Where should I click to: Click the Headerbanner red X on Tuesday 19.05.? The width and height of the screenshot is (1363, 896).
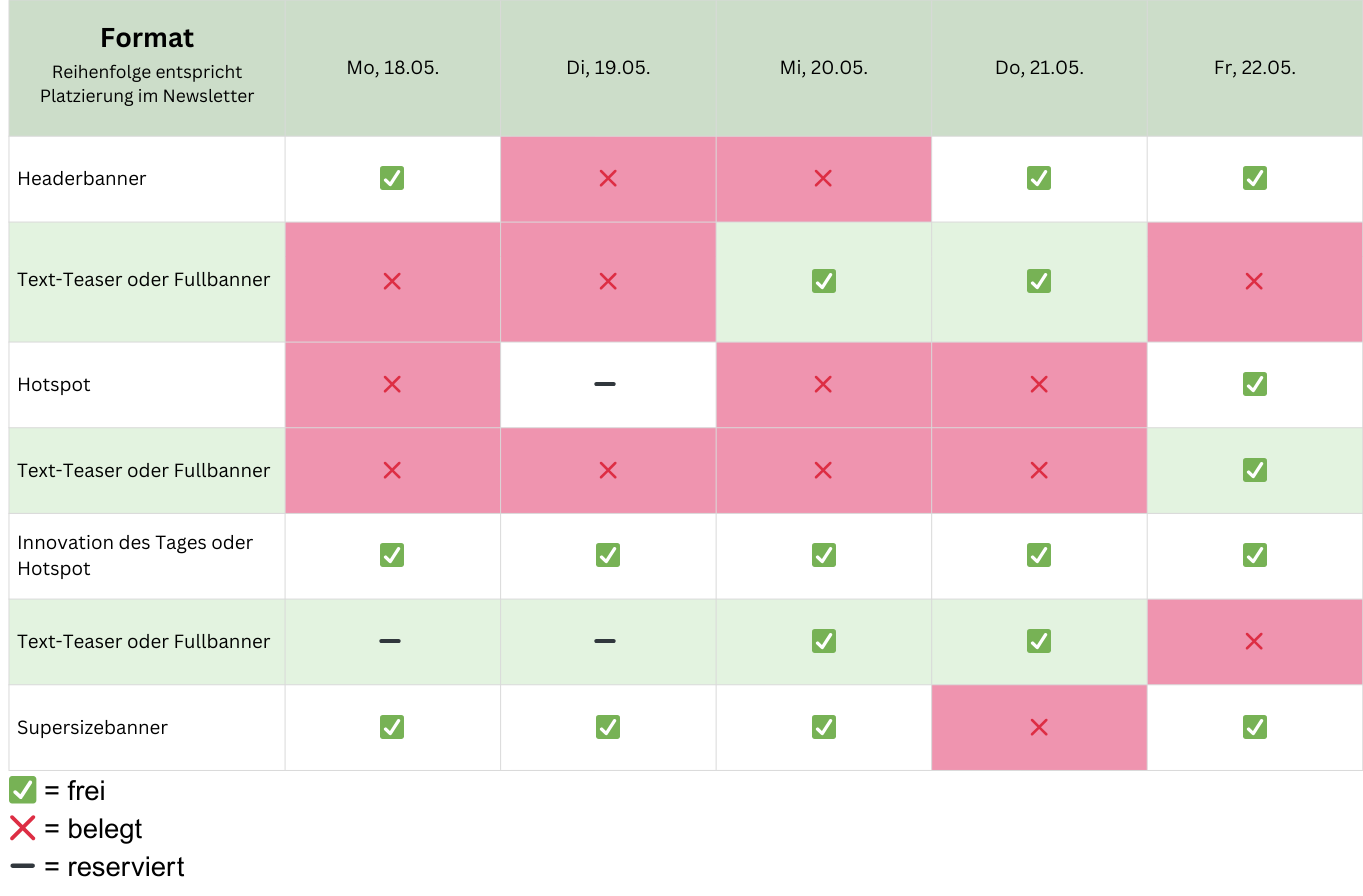click(x=608, y=179)
